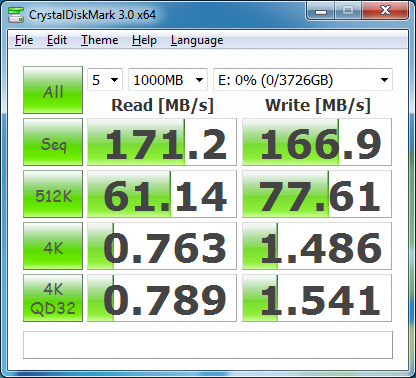Start the 4K QD32 test
416x378 pixels.
[x=53, y=298]
